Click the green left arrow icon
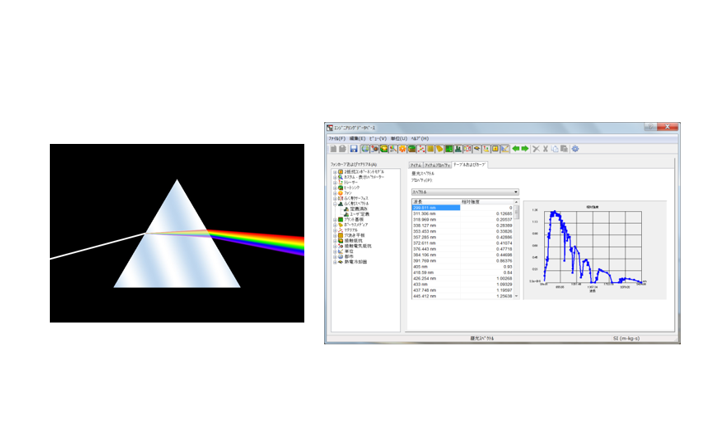Viewport: 720px width, 444px height. point(514,149)
